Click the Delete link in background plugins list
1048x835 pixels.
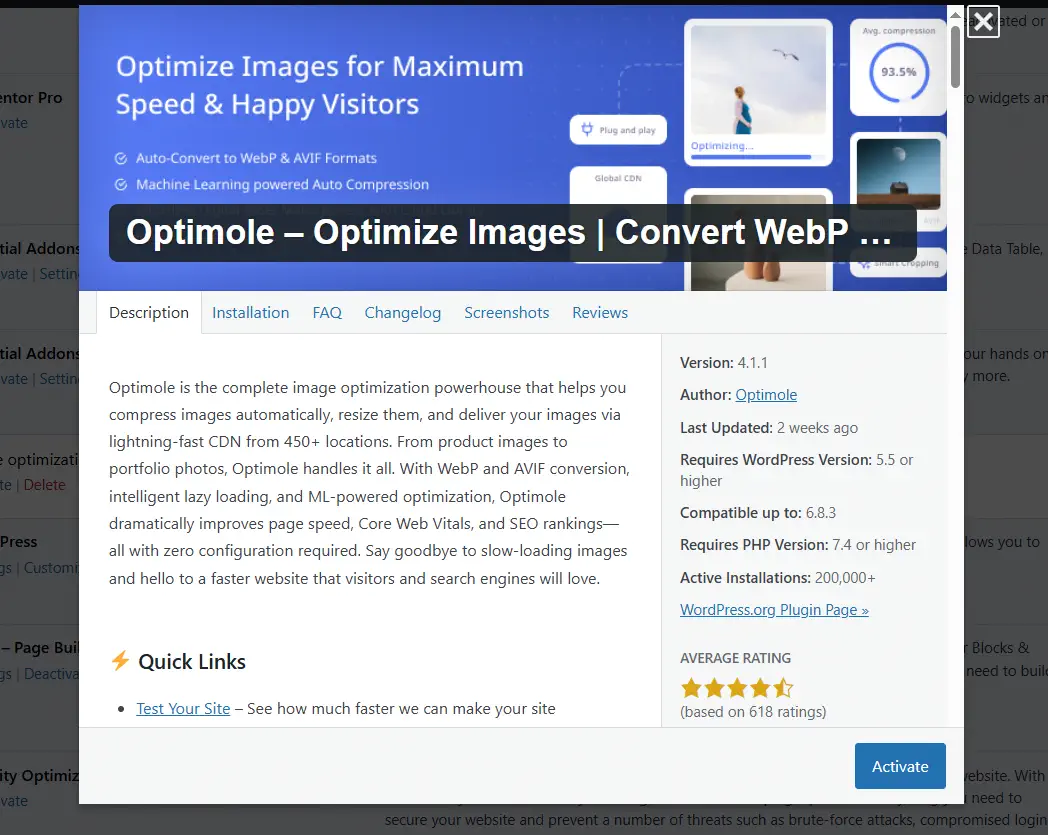(44, 485)
